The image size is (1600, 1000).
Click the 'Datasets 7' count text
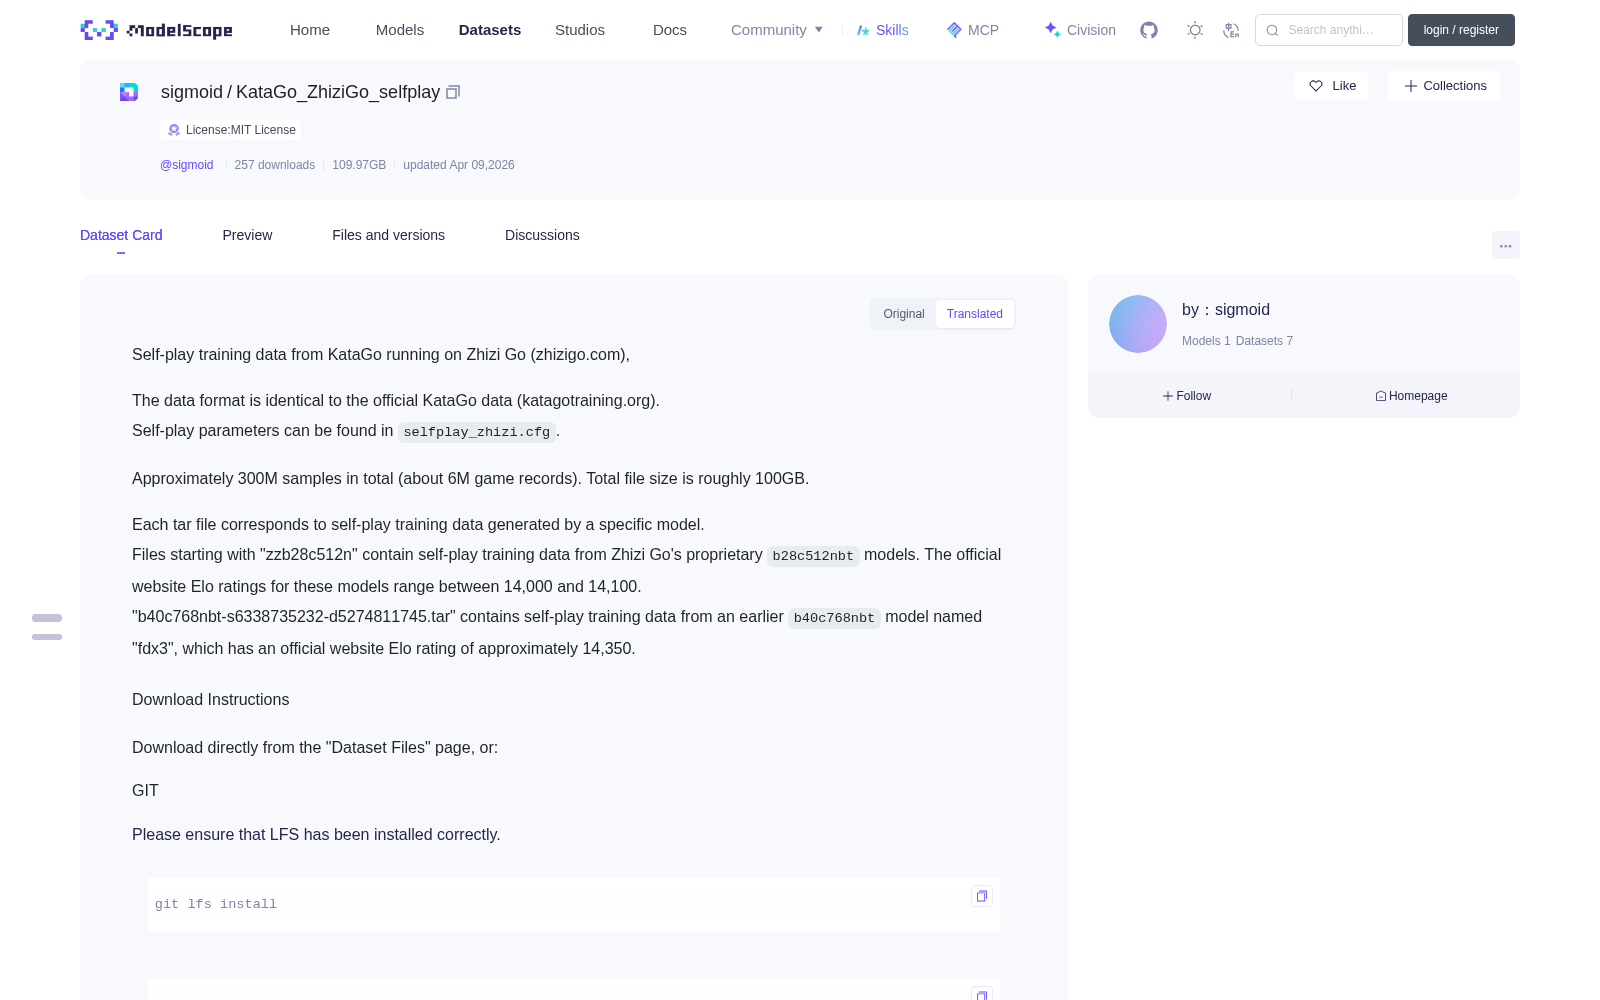tap(1264, 341)
